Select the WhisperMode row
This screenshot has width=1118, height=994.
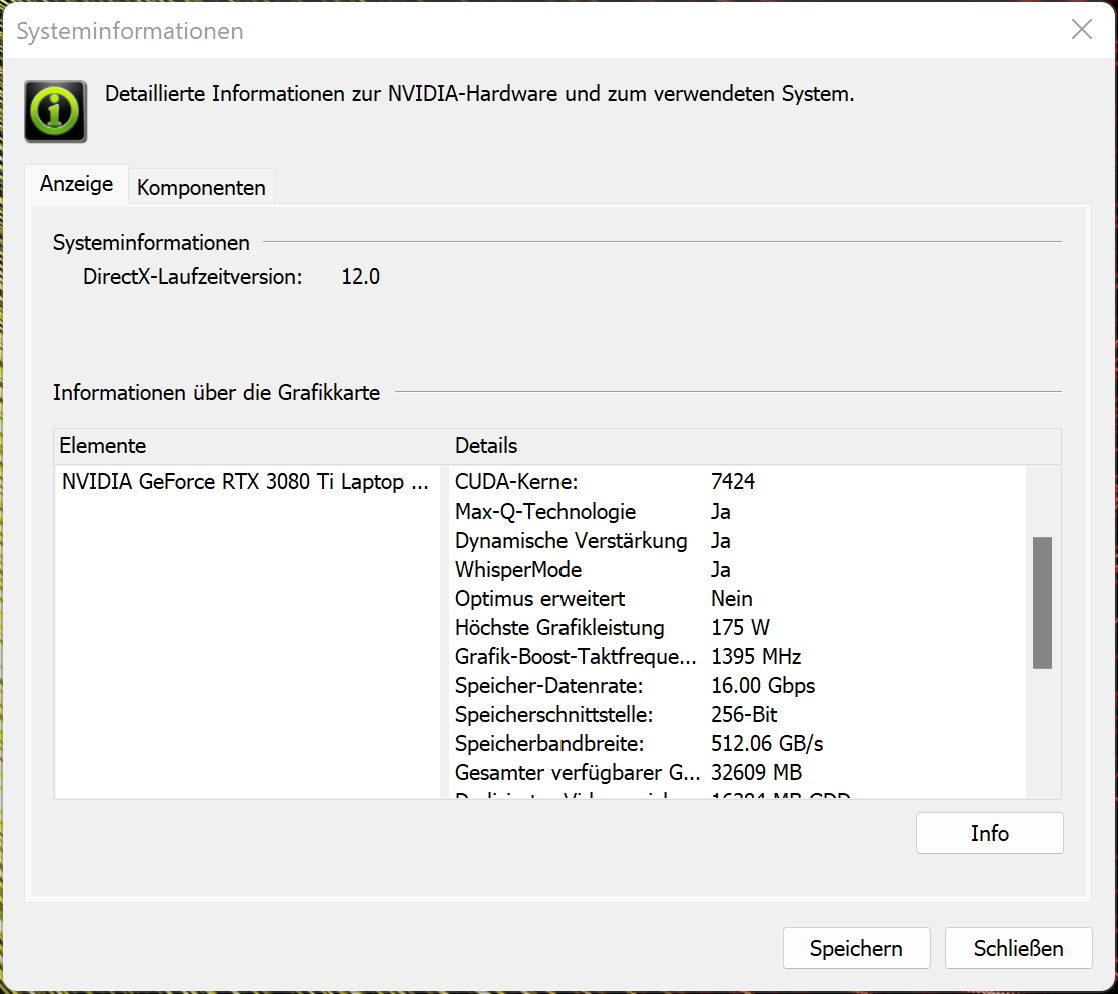738,570
